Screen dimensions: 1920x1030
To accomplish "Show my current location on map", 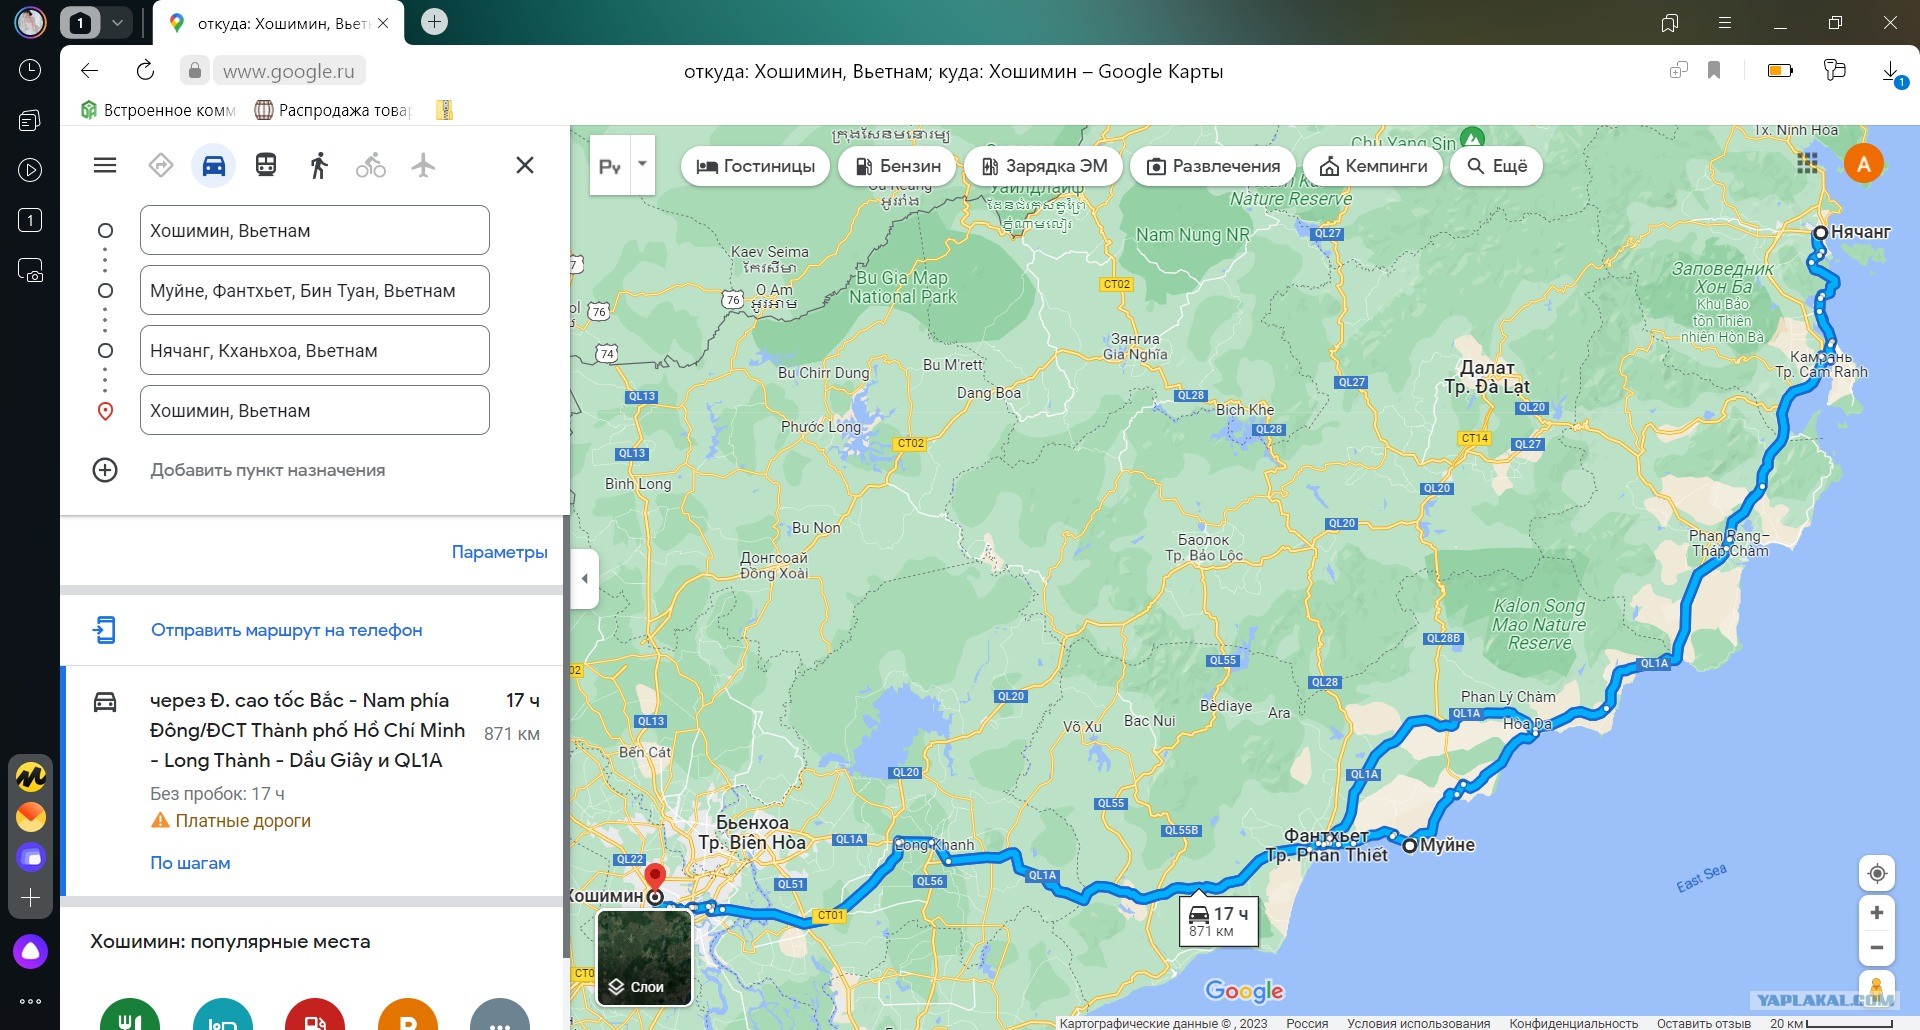I will tap(1877, 874).
